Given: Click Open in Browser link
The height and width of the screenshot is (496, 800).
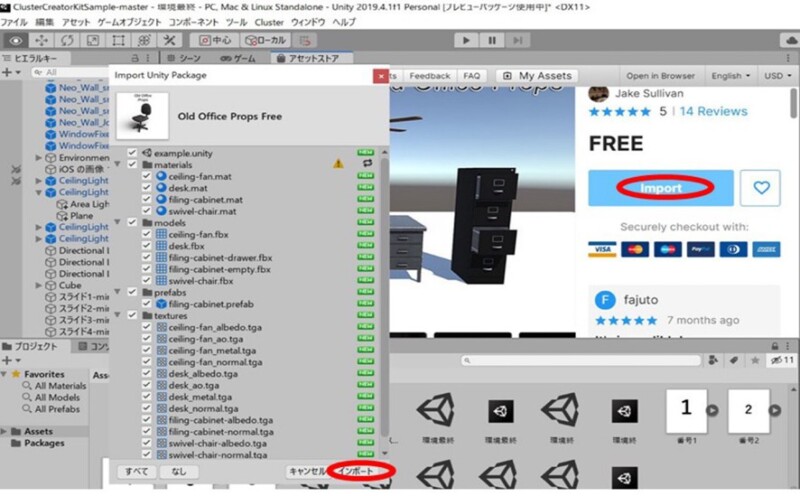Looking at the screenshot, I should [x=660, y=76].
